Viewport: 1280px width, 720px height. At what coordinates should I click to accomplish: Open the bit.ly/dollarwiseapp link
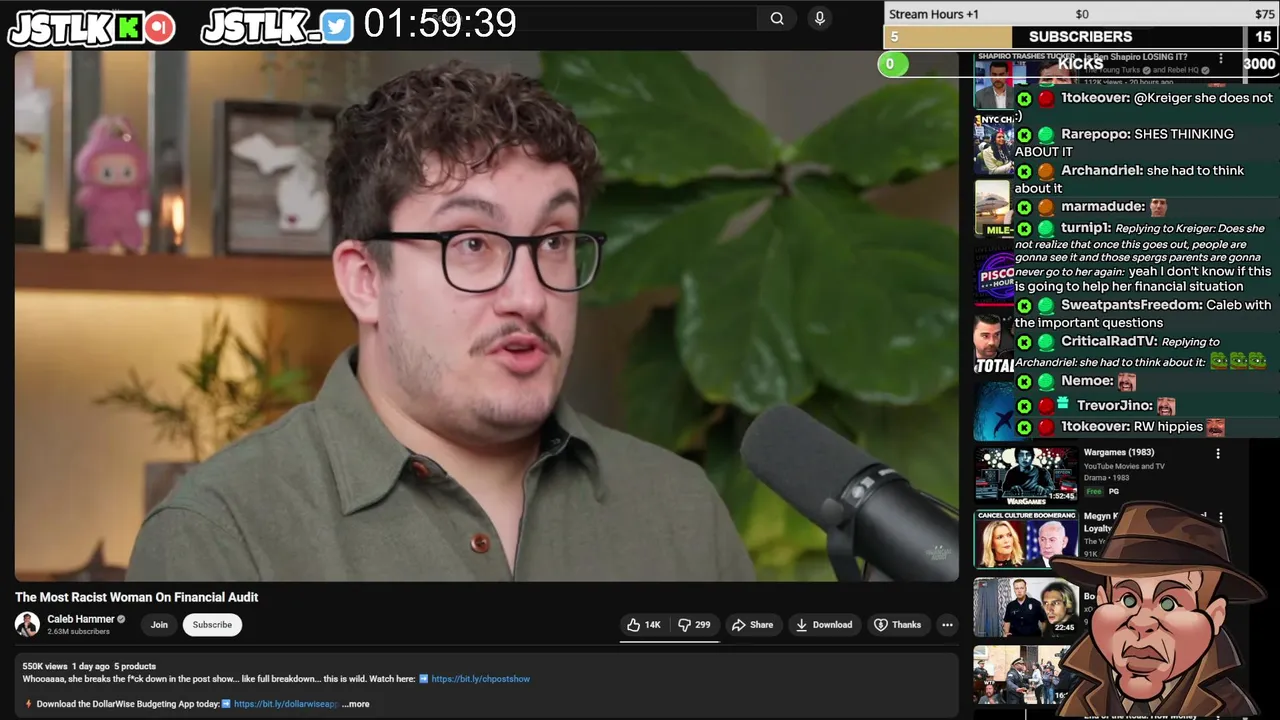[x=286, y=704]
